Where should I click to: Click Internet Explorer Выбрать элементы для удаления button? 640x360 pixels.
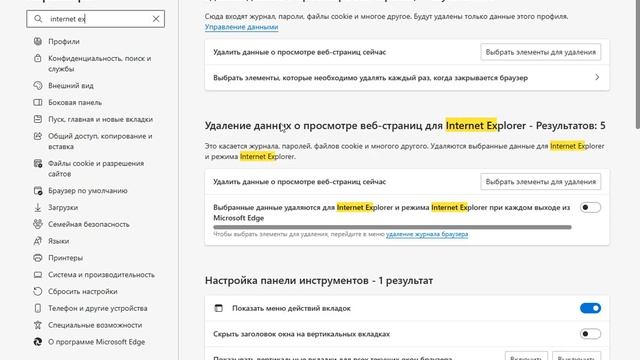pyautogui.click(x=540, y=182)
